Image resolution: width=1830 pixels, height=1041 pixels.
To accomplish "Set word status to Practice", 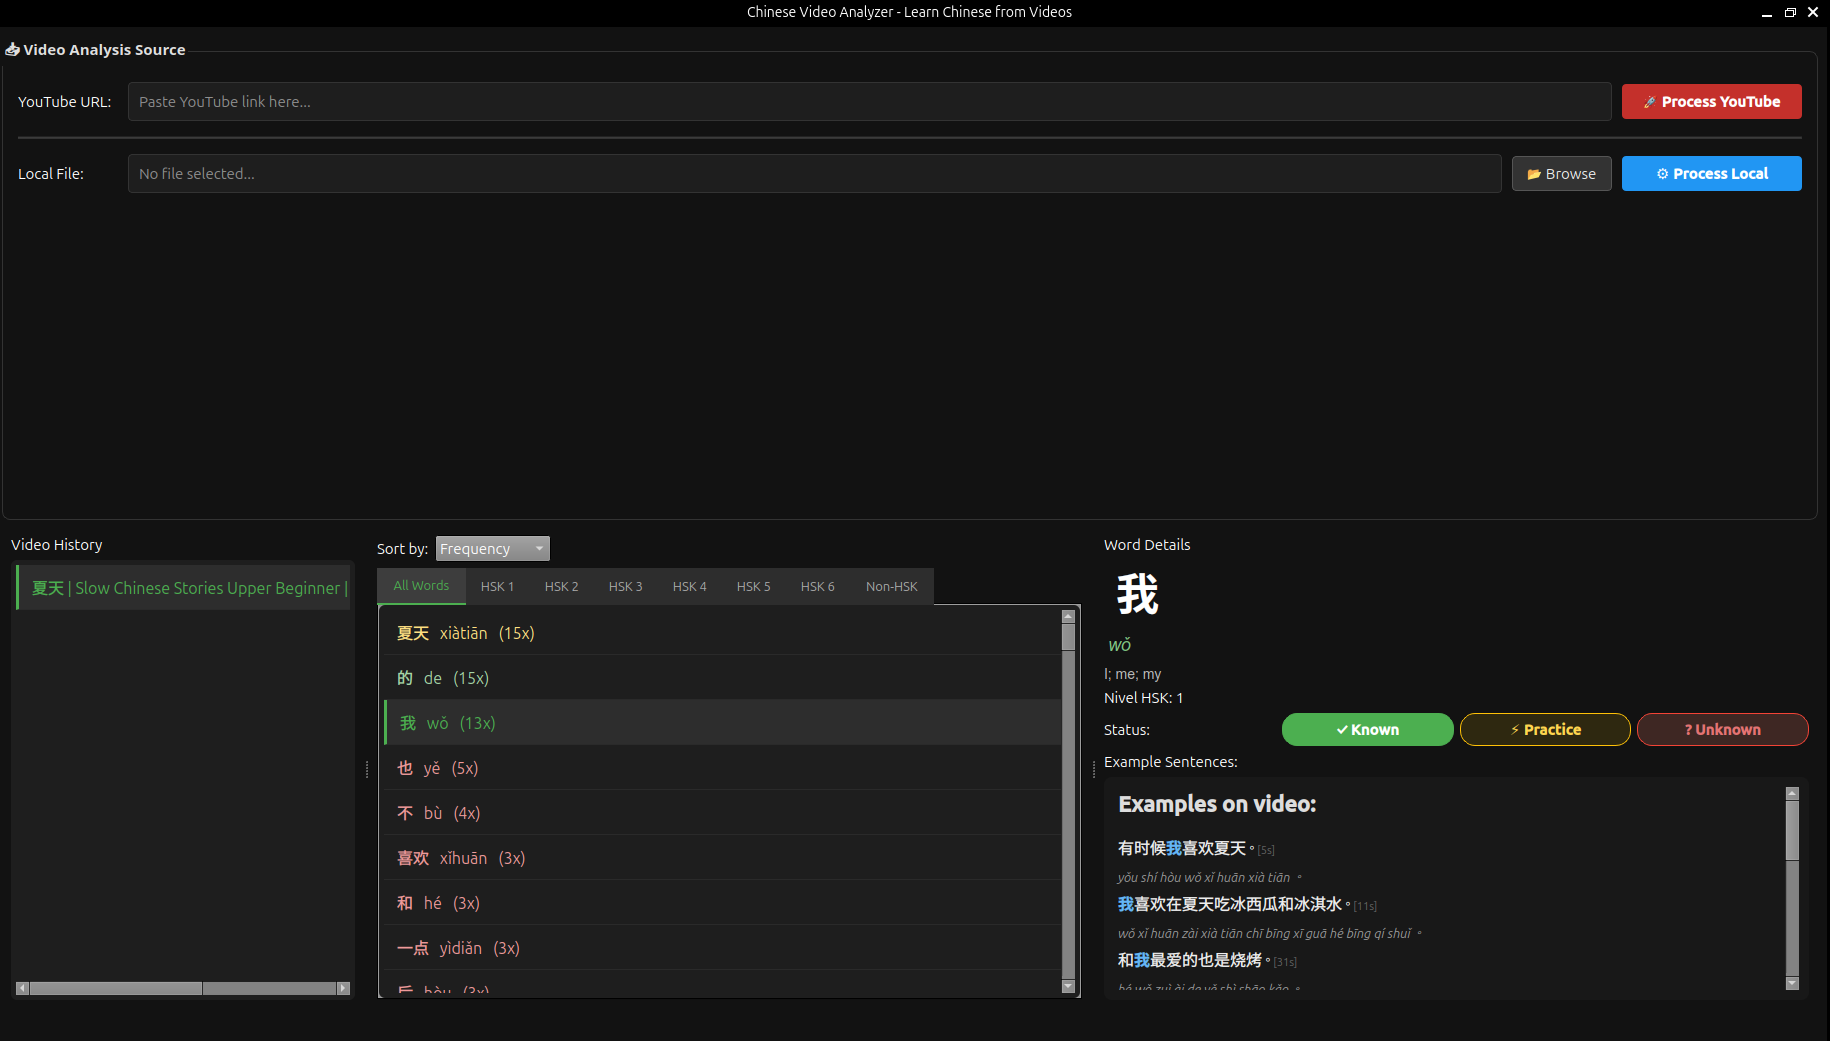I will pos(1544,730).
